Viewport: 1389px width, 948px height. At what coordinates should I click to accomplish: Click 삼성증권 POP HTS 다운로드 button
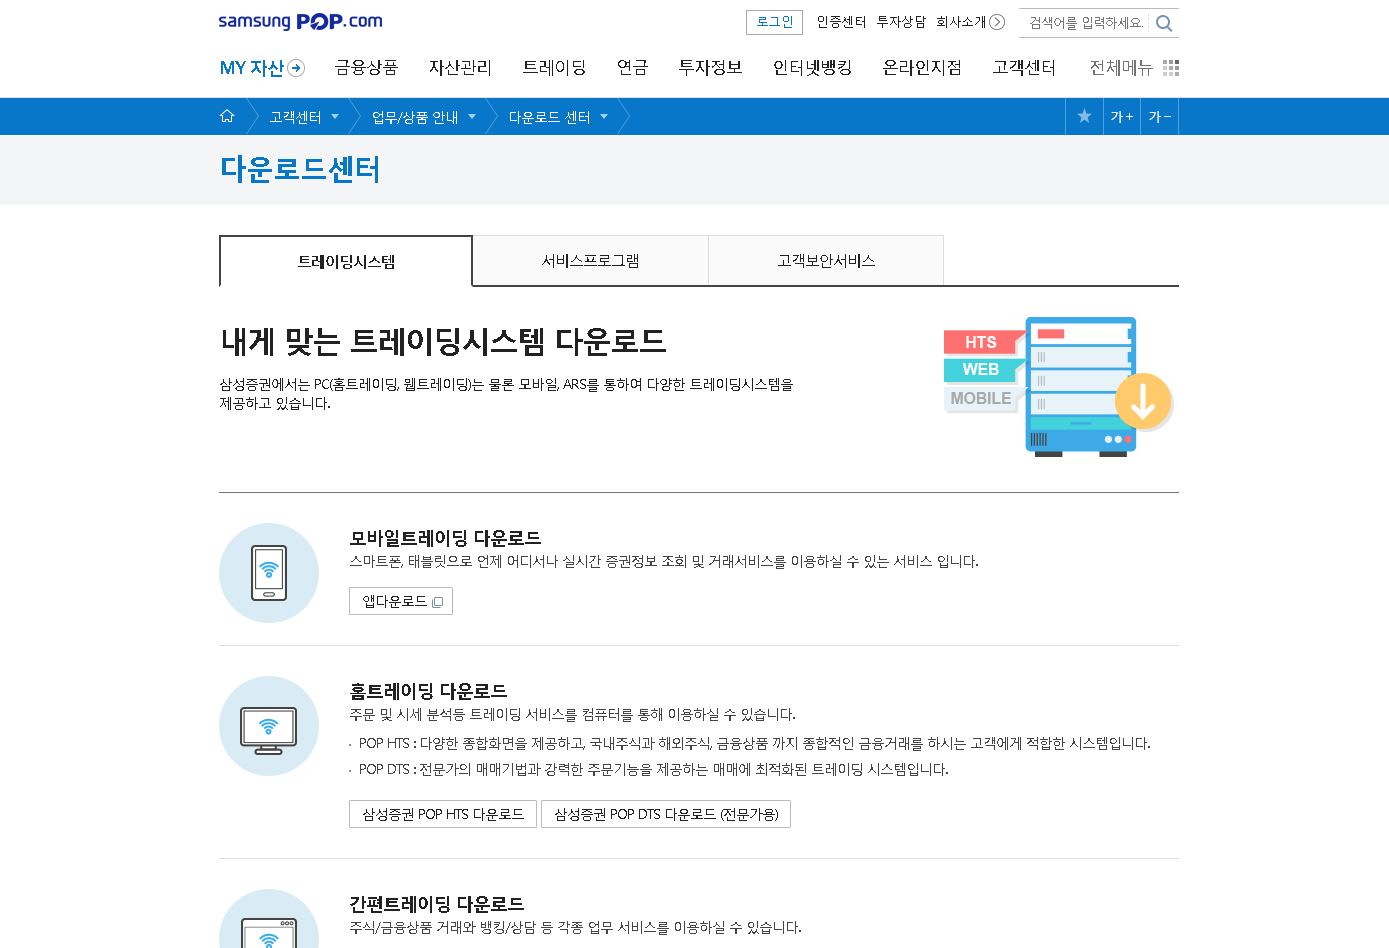point(443,814)
